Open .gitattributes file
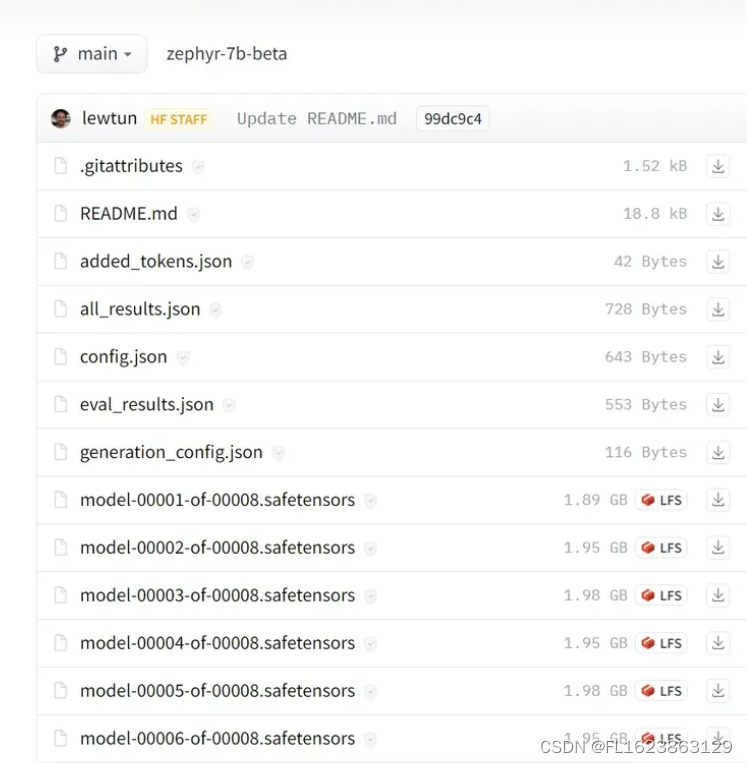747x763 pixels. pos(131,166)
